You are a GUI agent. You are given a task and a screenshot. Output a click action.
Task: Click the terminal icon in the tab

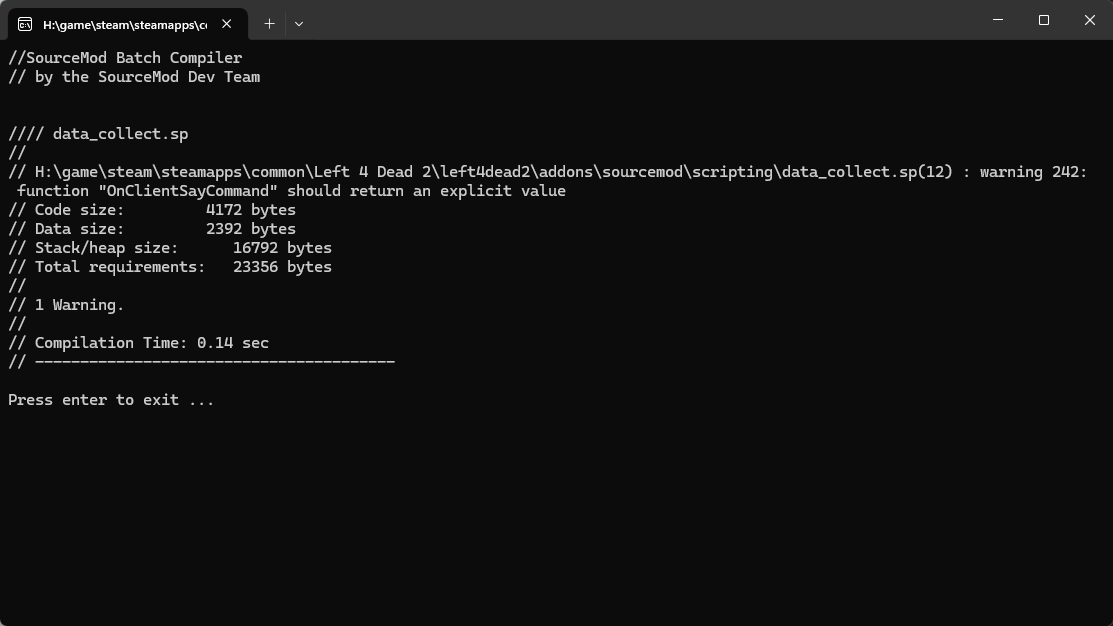[24, 24]
